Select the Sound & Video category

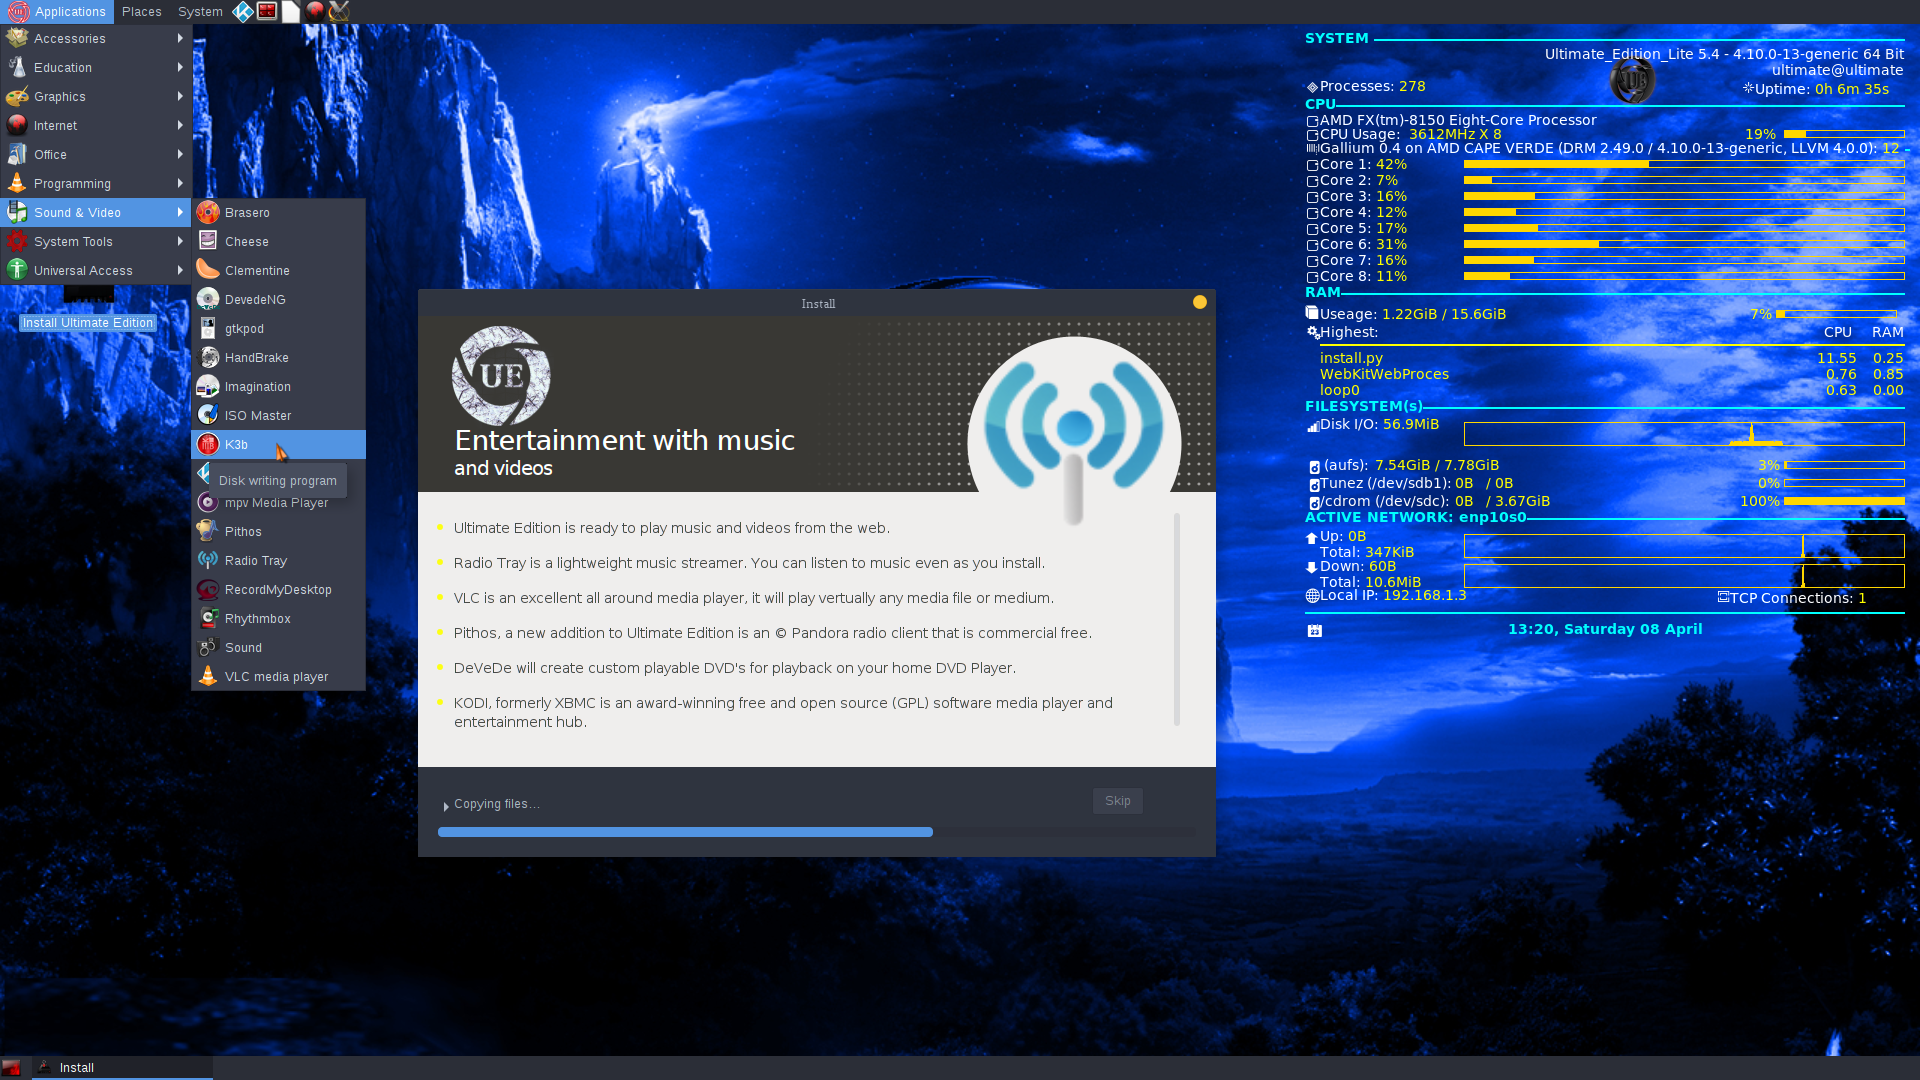[x=96, y=212]
